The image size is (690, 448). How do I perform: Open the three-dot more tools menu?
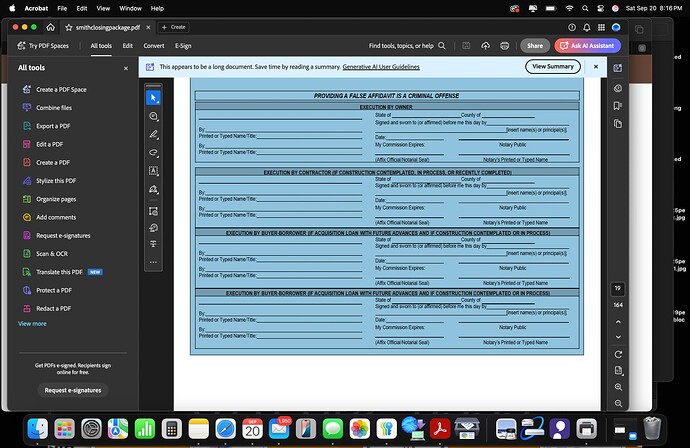[153, 262]
